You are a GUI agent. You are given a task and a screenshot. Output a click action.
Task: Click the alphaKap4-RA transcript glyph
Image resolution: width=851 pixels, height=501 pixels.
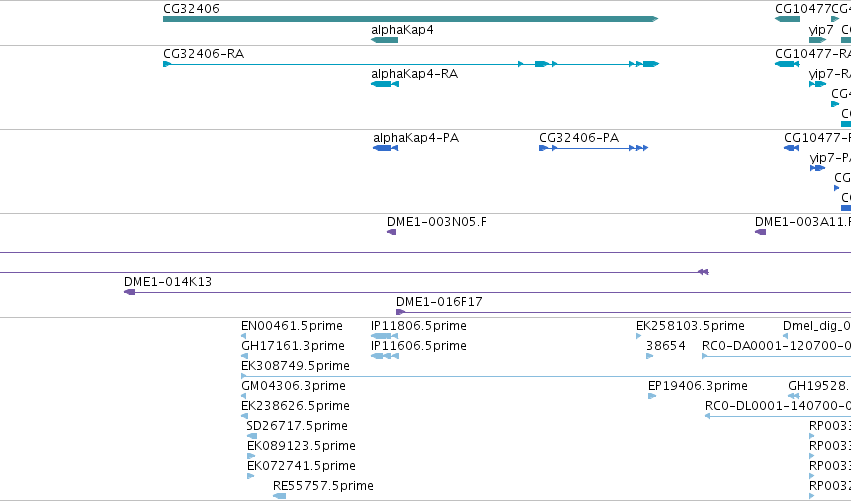pyautogui.click(x=385, y=84)
